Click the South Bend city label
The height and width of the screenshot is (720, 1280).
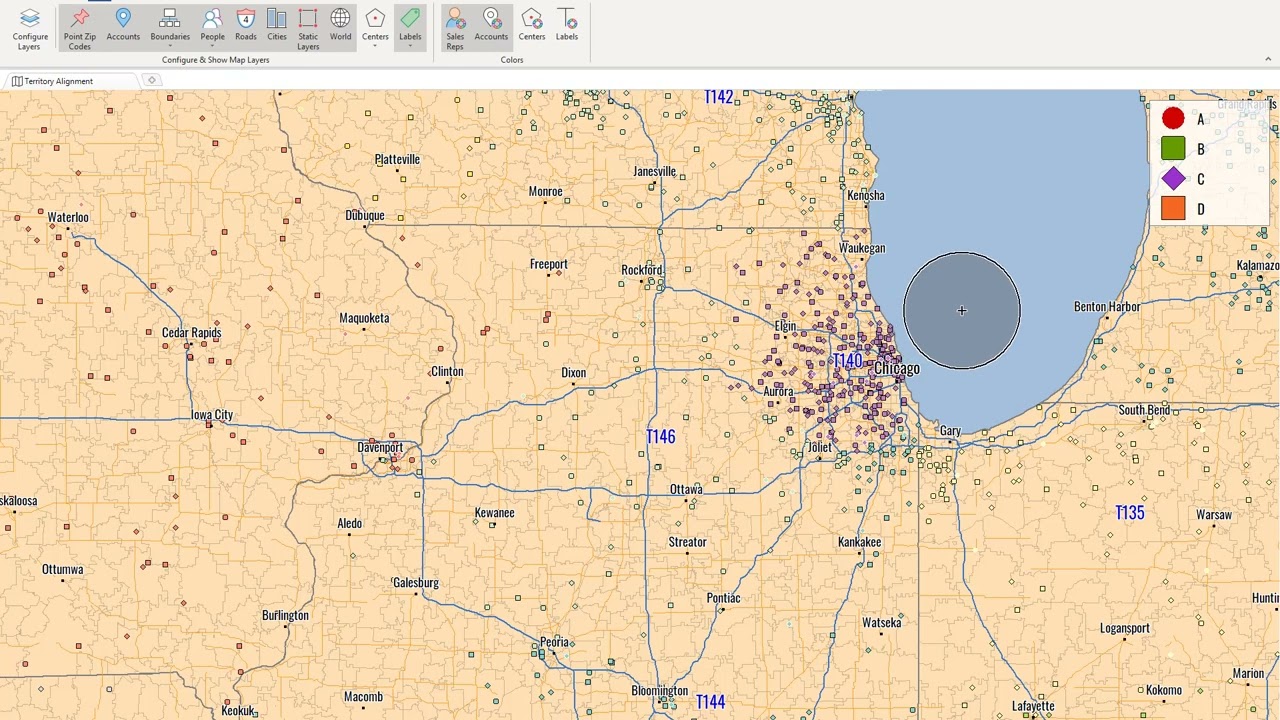pos(1144,410)
